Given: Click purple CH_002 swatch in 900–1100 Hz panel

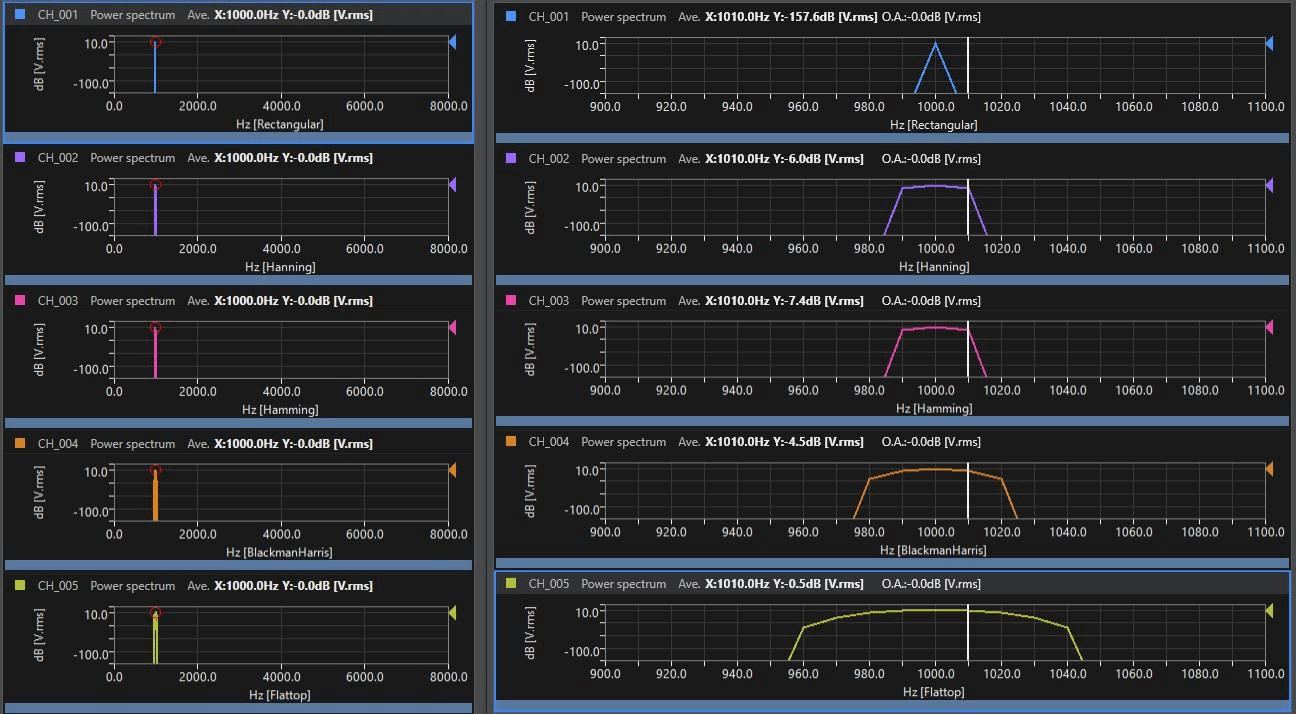Looking at the screenshot, I should (x=511, y=158).
